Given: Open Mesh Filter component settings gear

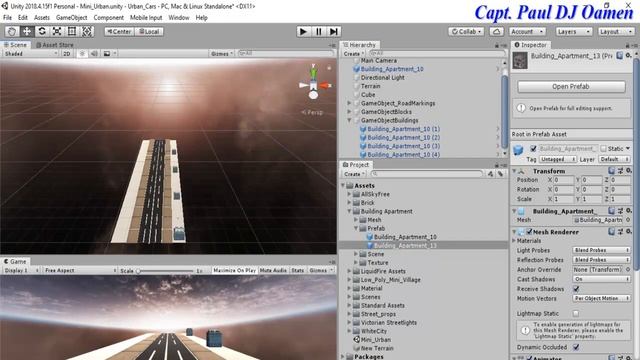Looking at the screenshot, I should (x=629, y=211).
